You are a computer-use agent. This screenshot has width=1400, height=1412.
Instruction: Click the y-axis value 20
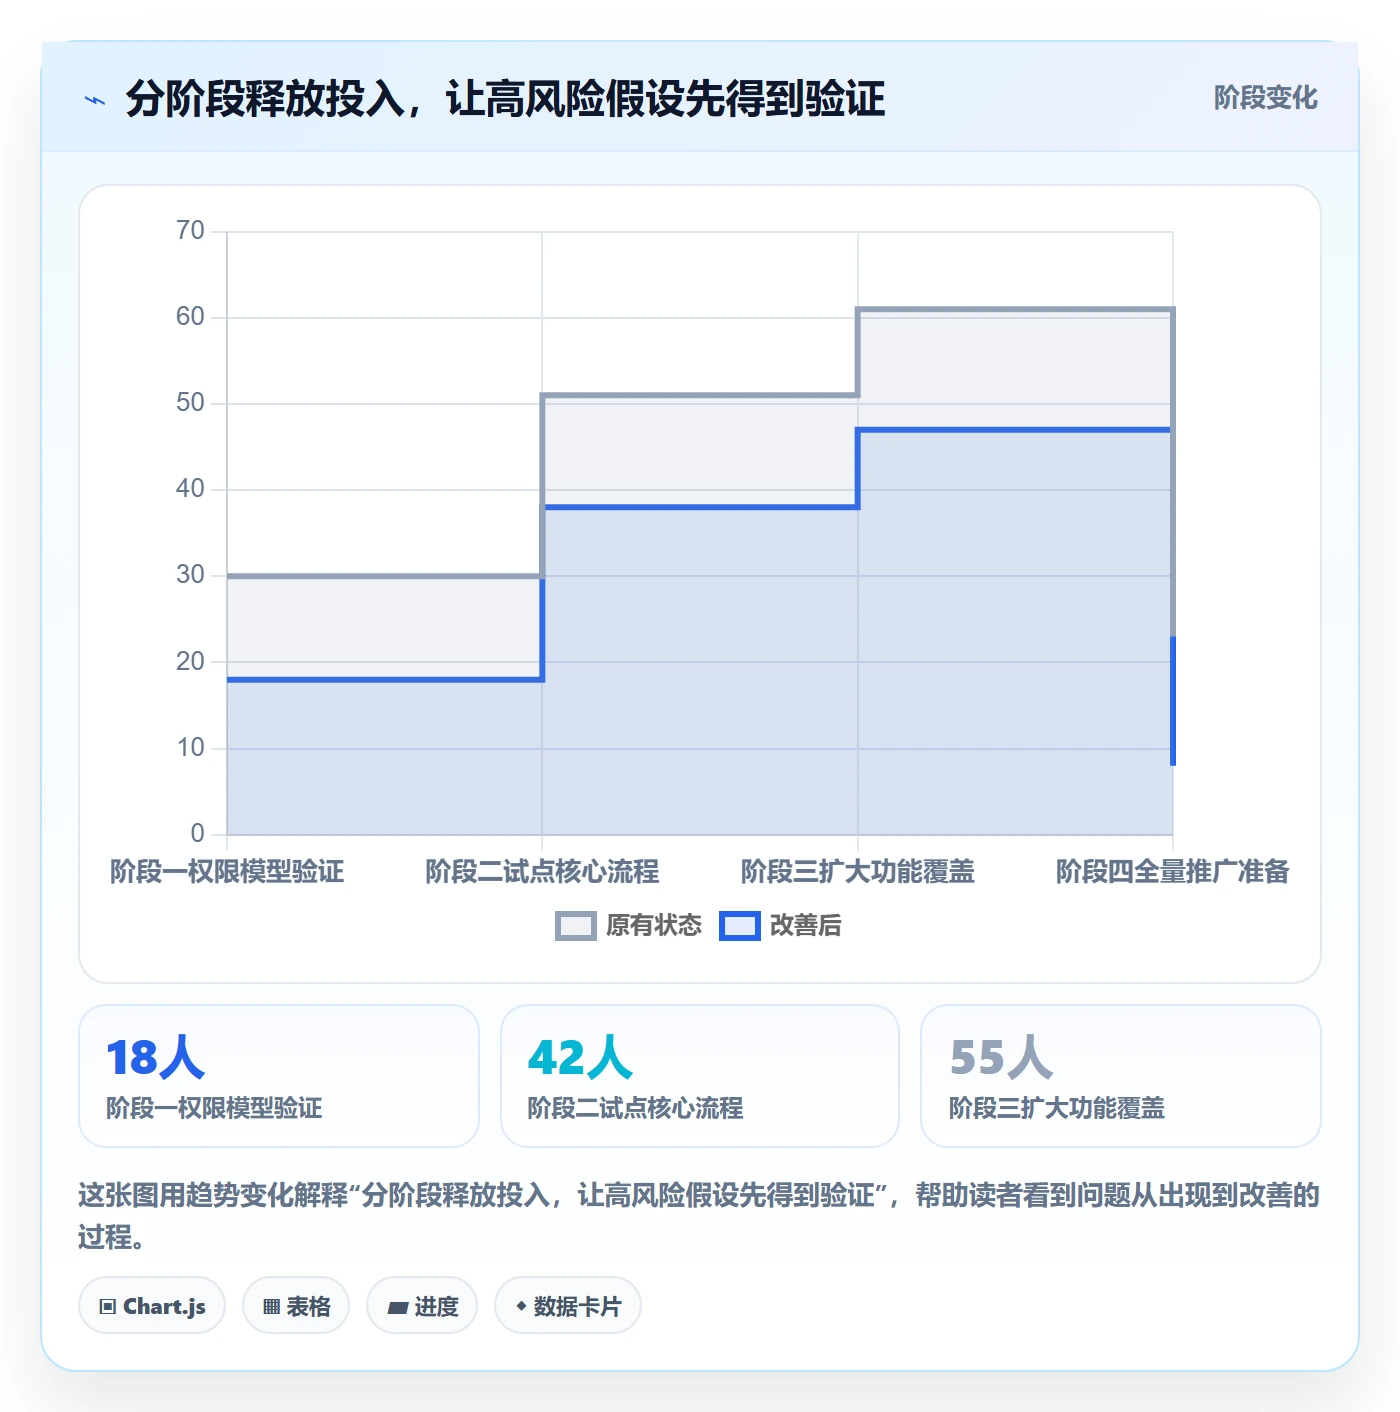[190, 662]
